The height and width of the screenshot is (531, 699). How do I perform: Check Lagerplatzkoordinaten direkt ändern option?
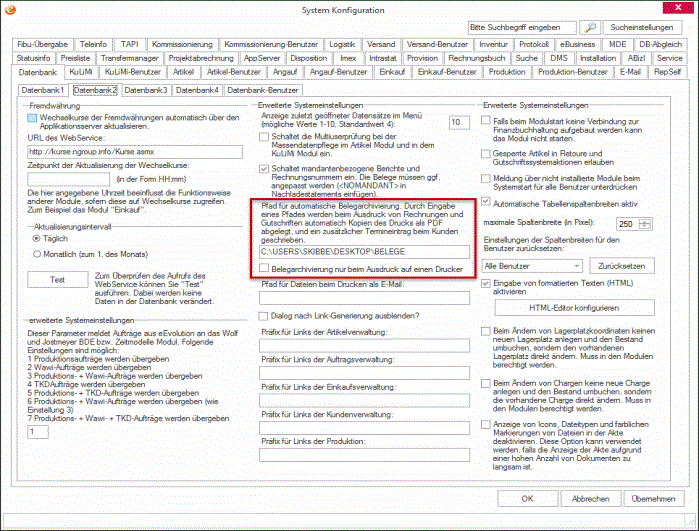pyautogui.click(x=486, y=332)
